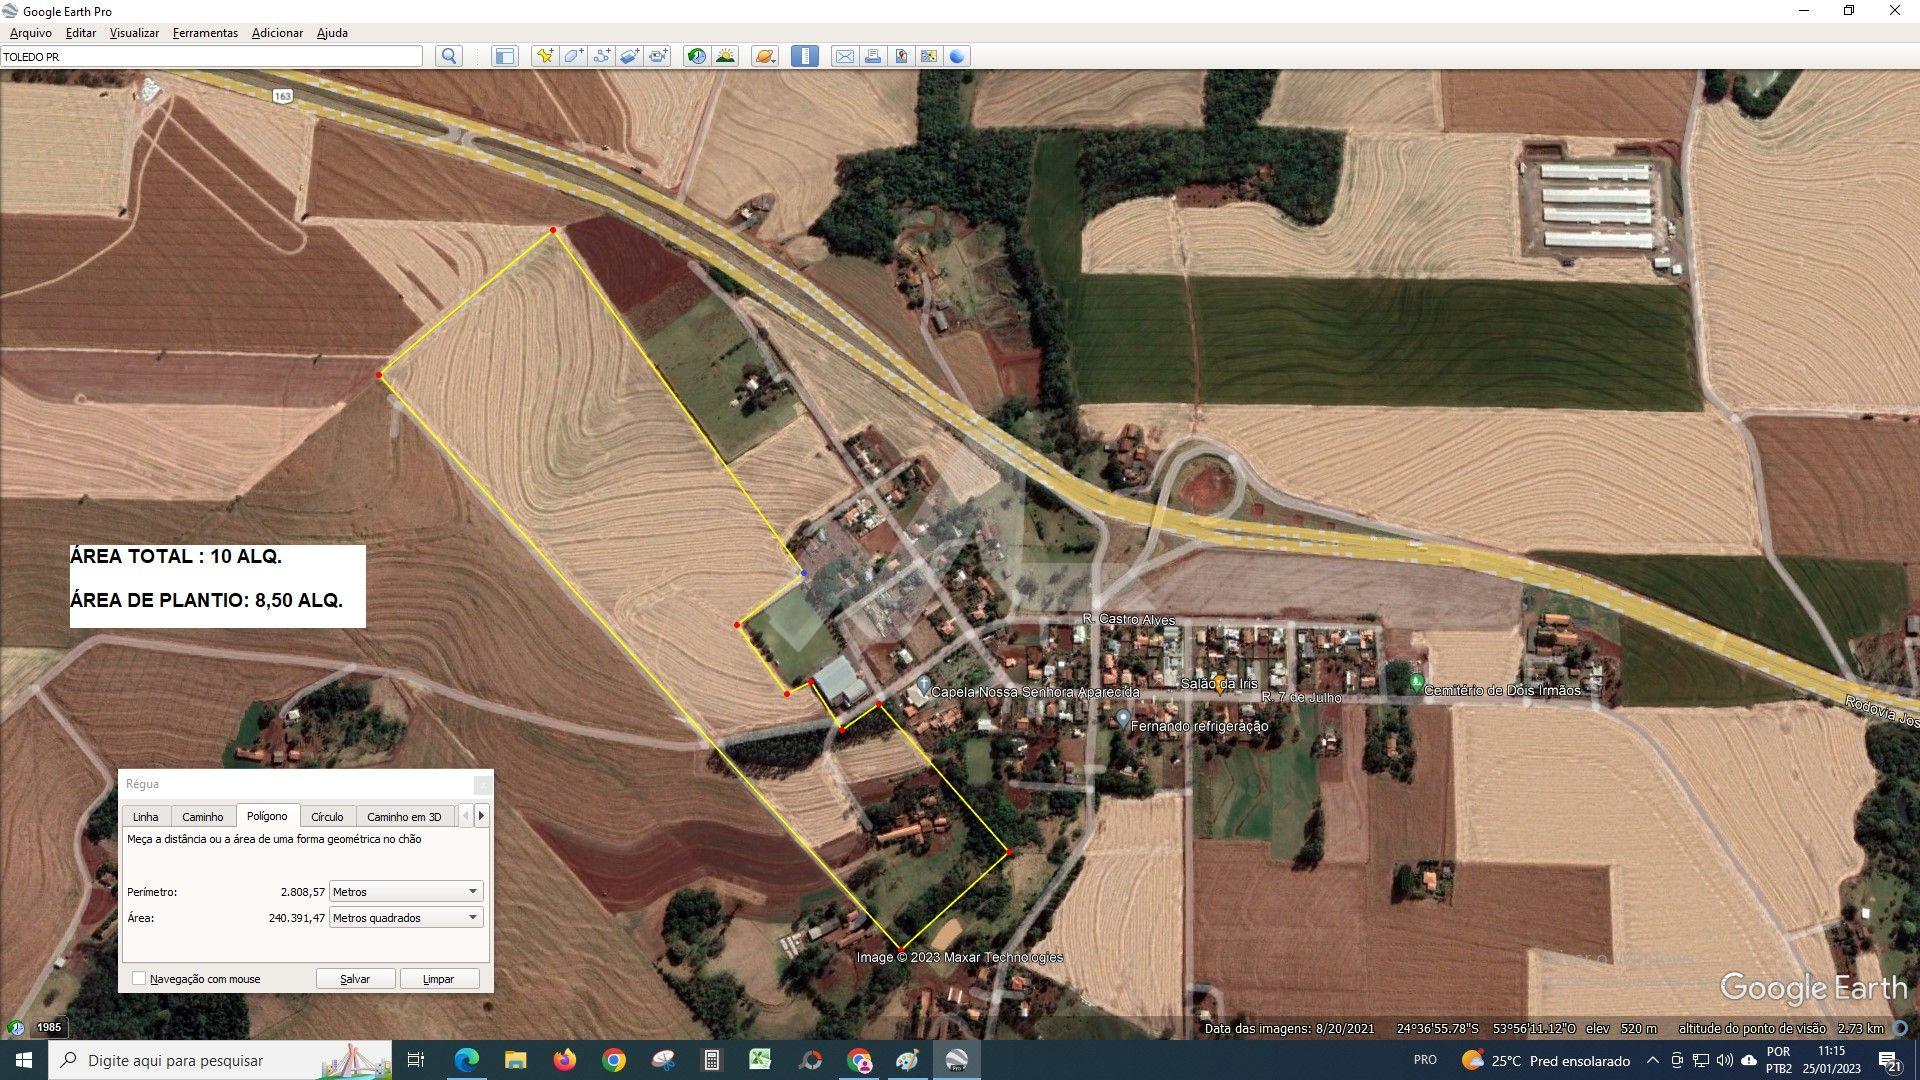Open Microsoft Edge from taskbar
This screenshot has height=1080, width=1920.
click(x=466, y=1060)
